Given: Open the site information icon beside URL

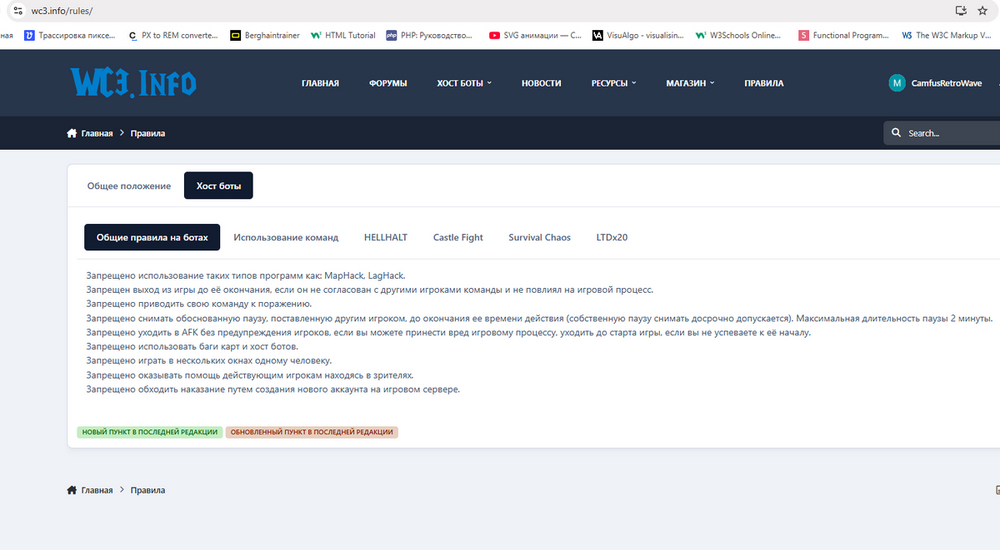Looking at the screenshot, I should 17,10.
